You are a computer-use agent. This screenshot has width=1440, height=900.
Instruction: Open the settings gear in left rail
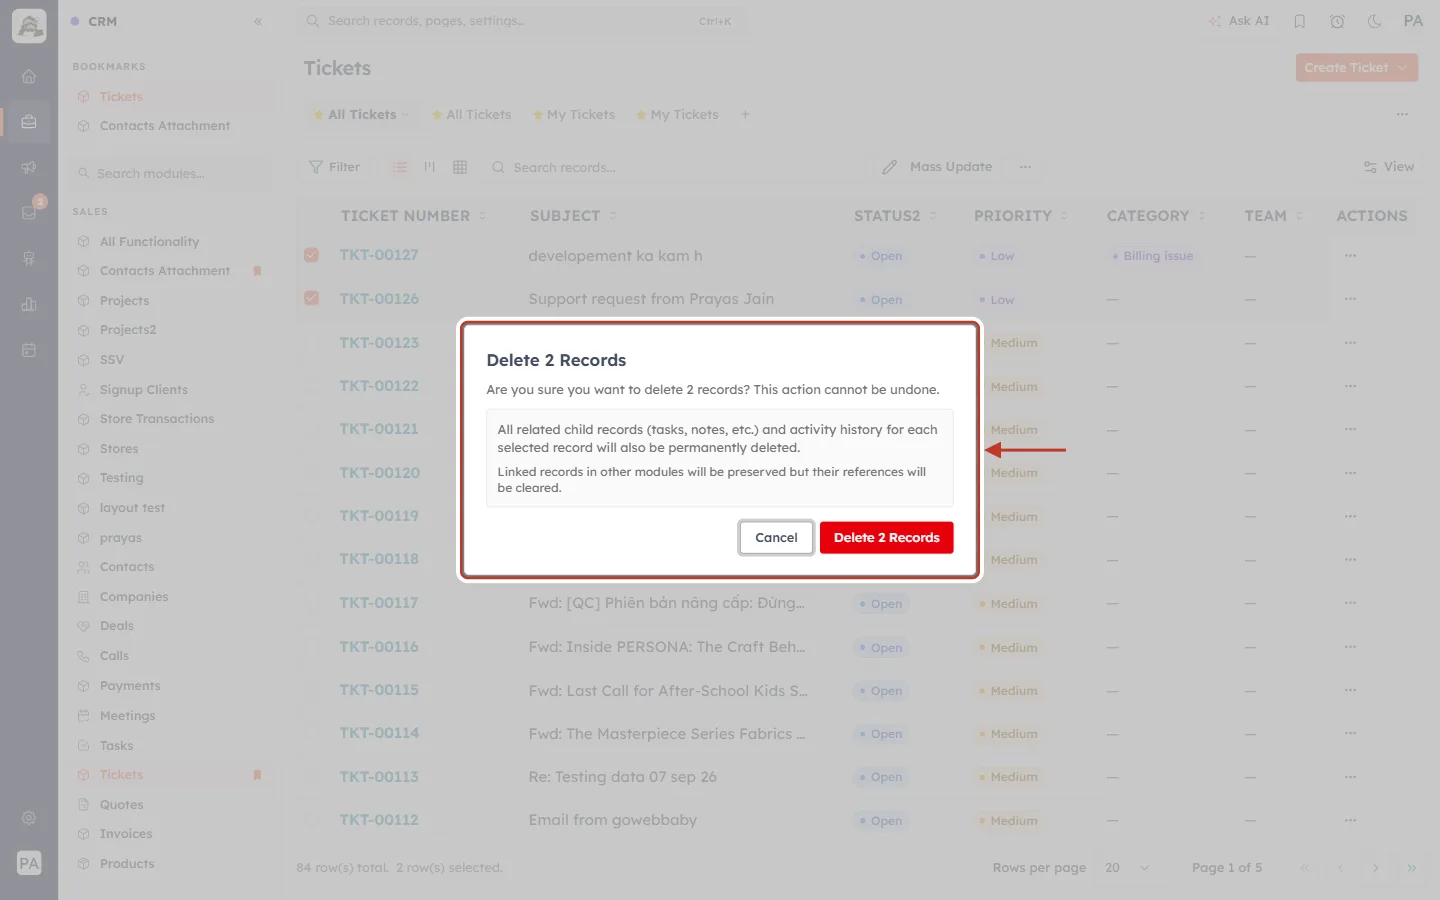29,818
